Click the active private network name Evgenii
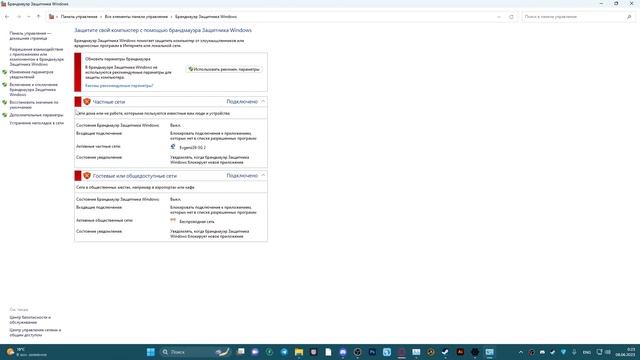Viewport: 640px width, 360px height. [x=193, y=147]
